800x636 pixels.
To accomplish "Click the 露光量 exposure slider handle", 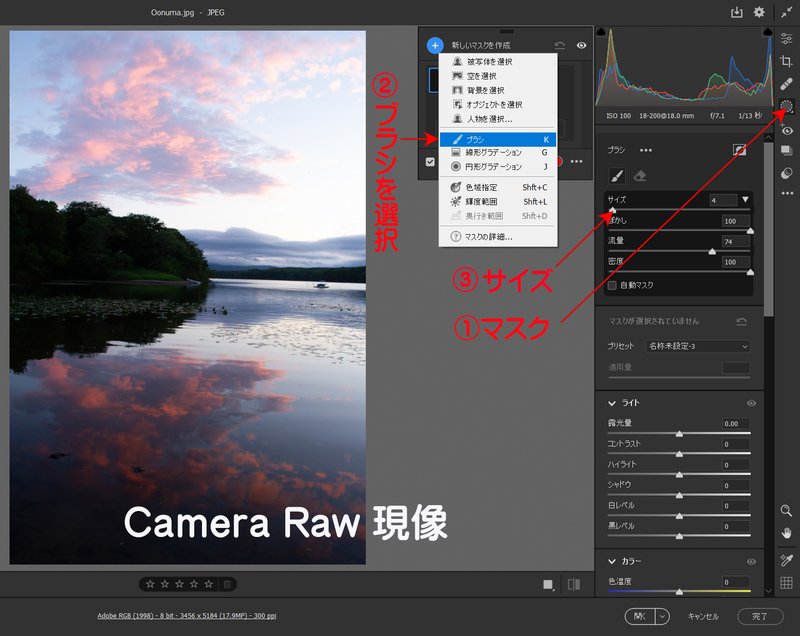I will 679,434.
